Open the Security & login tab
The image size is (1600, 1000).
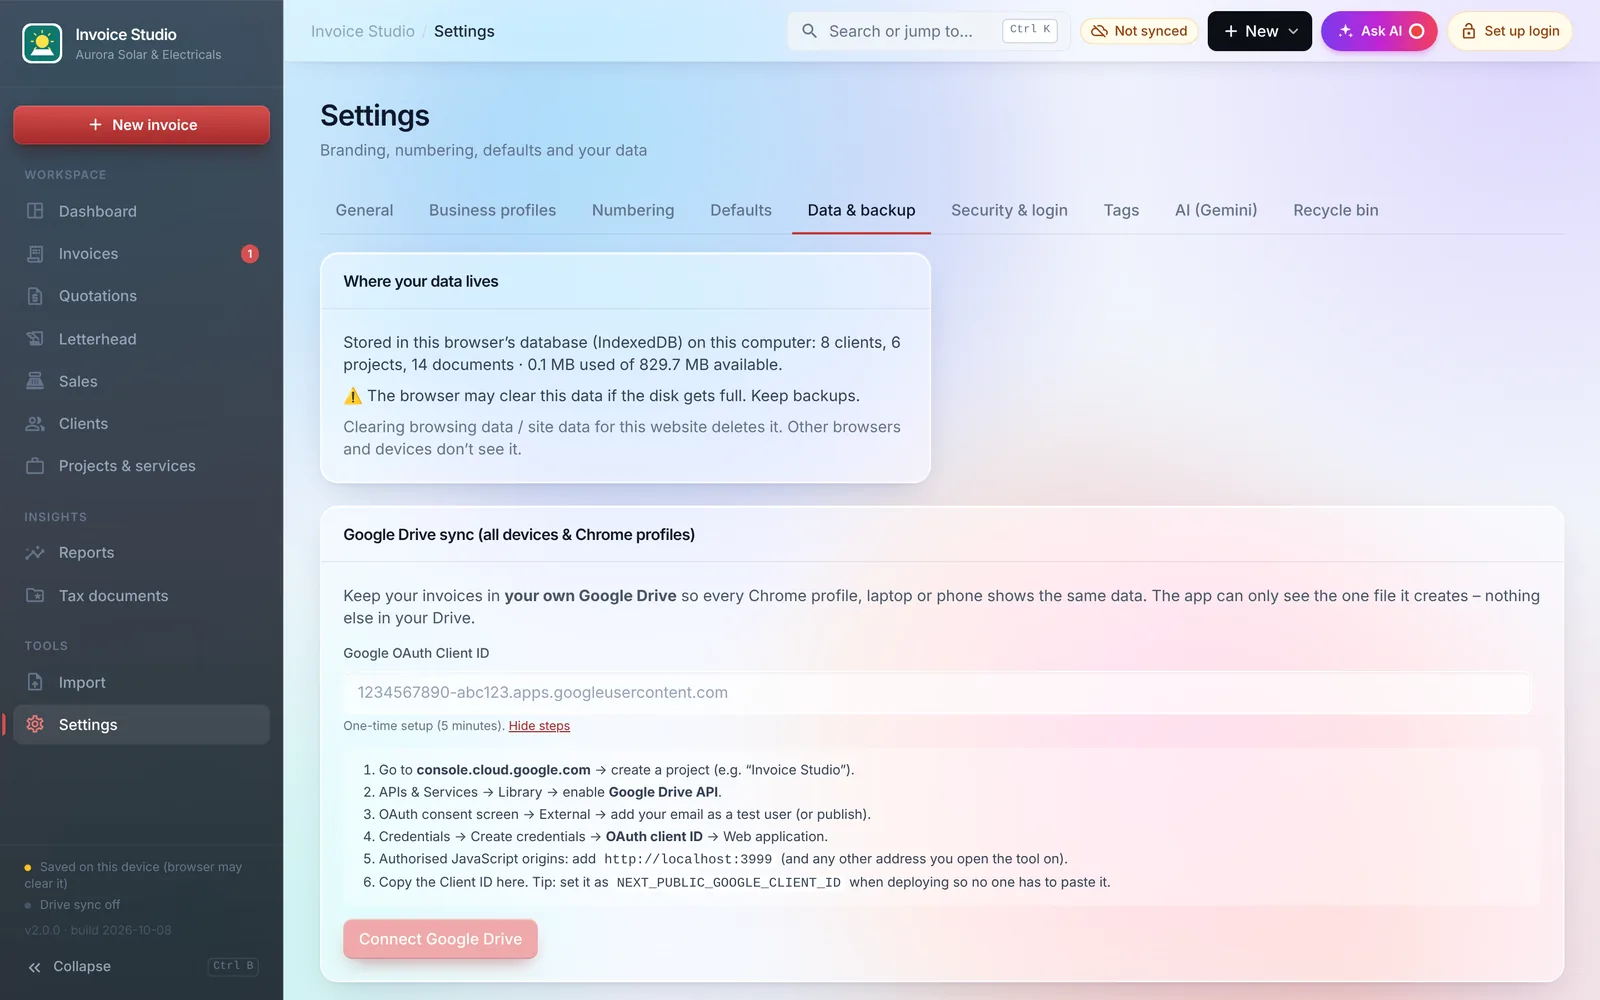coord(1009,210)
